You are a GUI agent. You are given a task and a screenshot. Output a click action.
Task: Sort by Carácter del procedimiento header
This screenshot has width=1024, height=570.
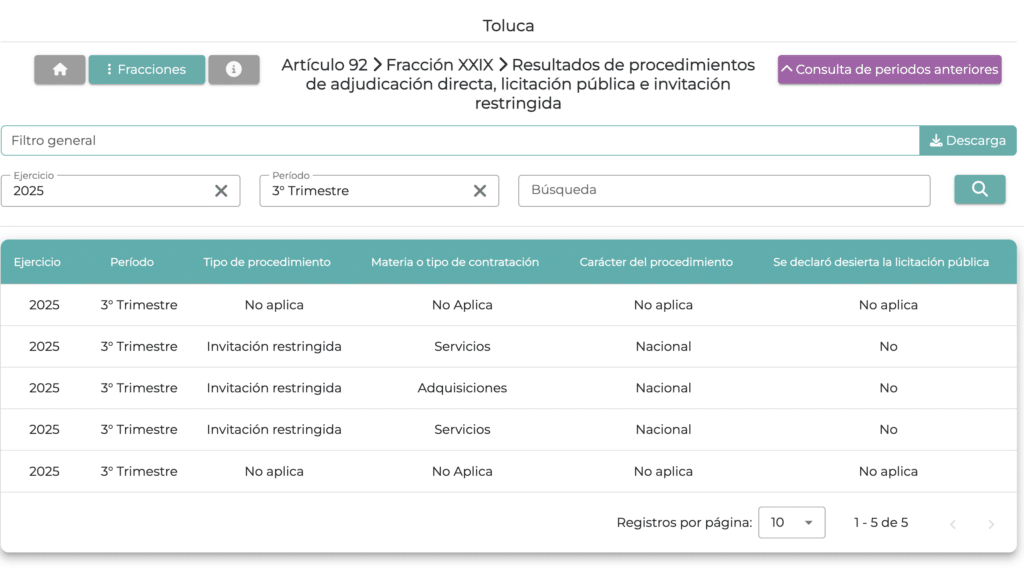[656, 262]
